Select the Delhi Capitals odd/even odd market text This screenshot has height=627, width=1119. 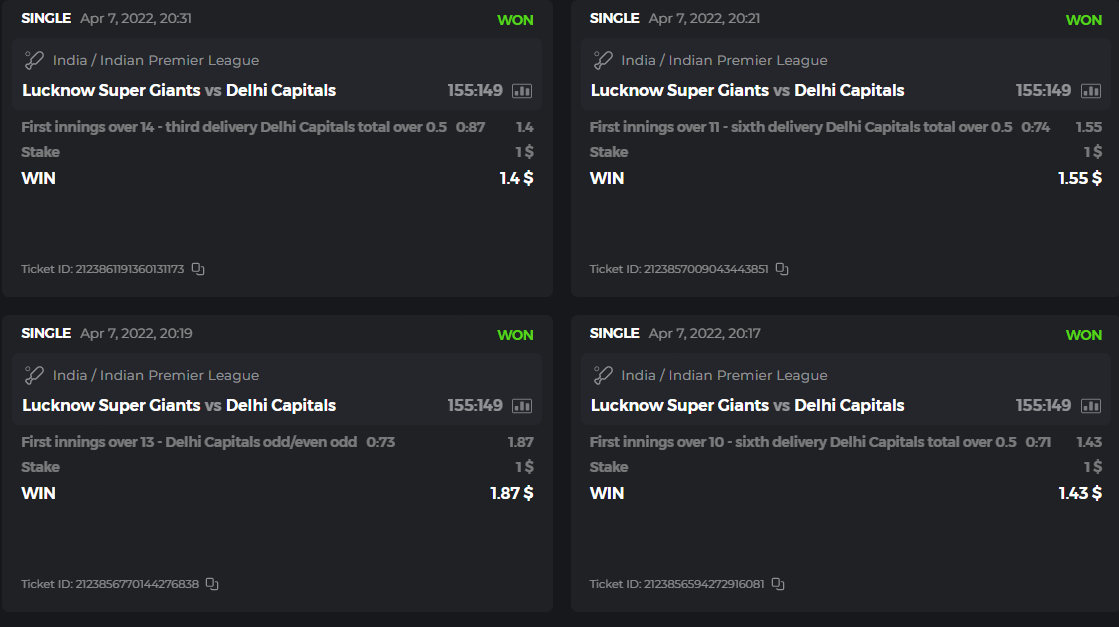[x=189, y=442]
